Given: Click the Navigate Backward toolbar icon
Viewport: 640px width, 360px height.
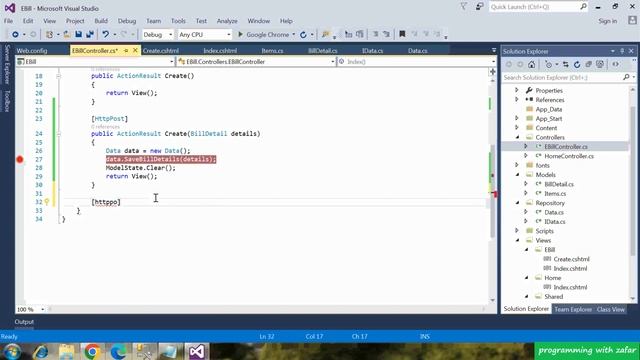Looking at the screenshot, I should [x=15, y=35].
